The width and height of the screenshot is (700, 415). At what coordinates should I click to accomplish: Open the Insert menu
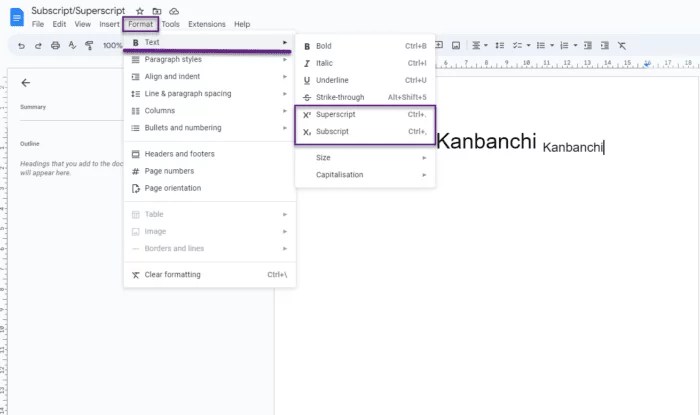point(109,24)
